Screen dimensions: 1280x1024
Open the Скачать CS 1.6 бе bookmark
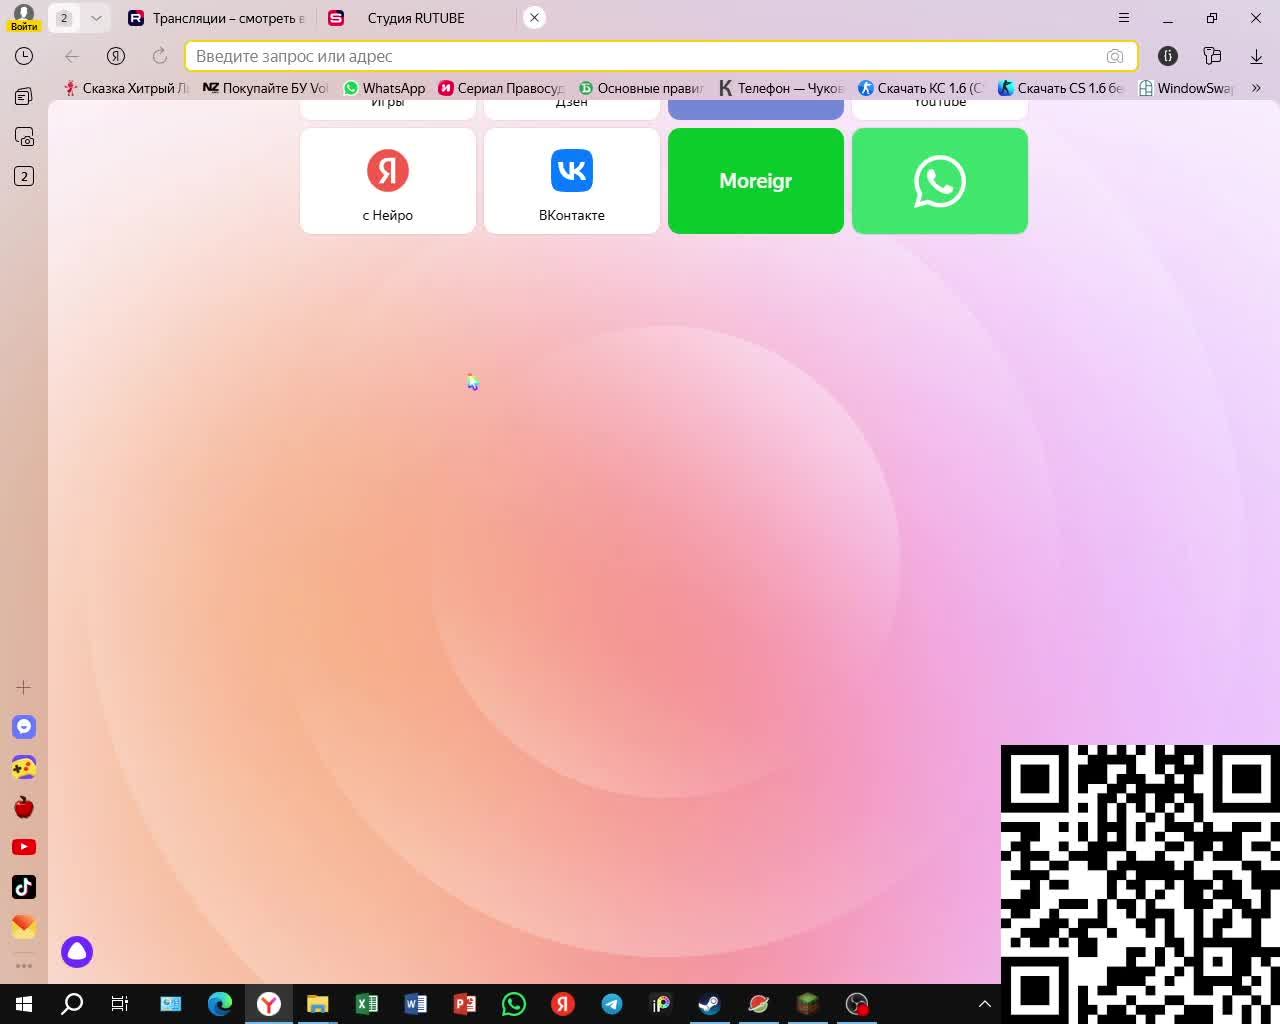(x=1062, y=88)
